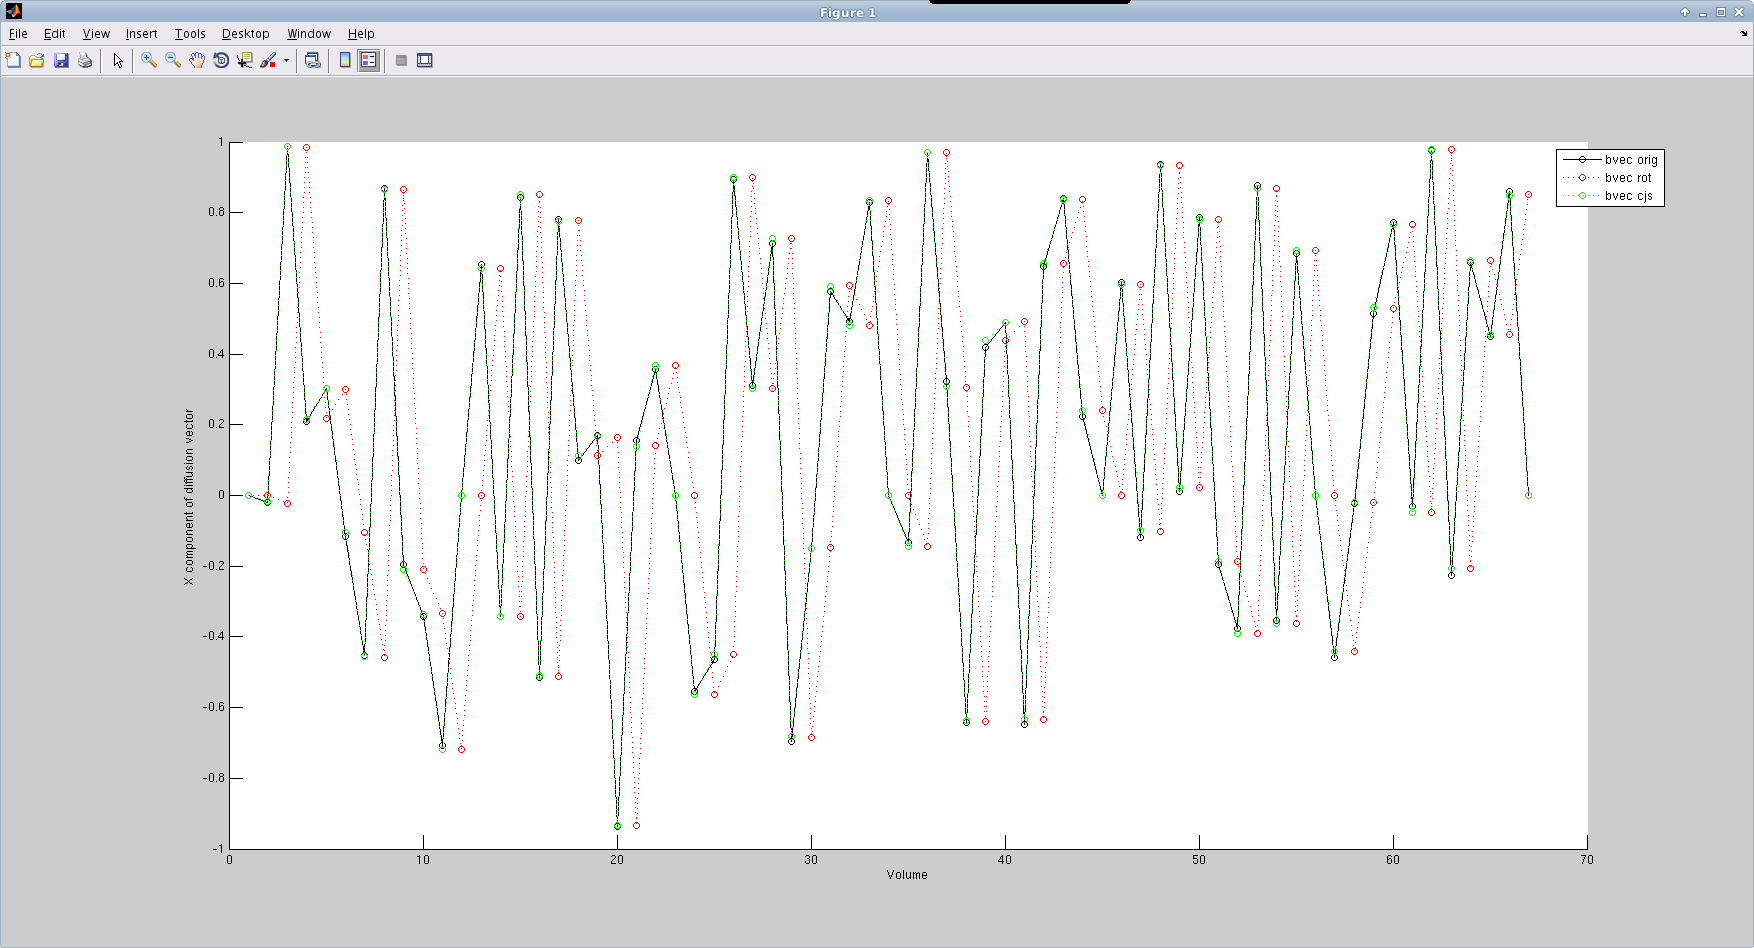The height and width of the screenshot is (948, 1754).
Task: Open the brush color dropdown arrow
Action: pos(286,60)
